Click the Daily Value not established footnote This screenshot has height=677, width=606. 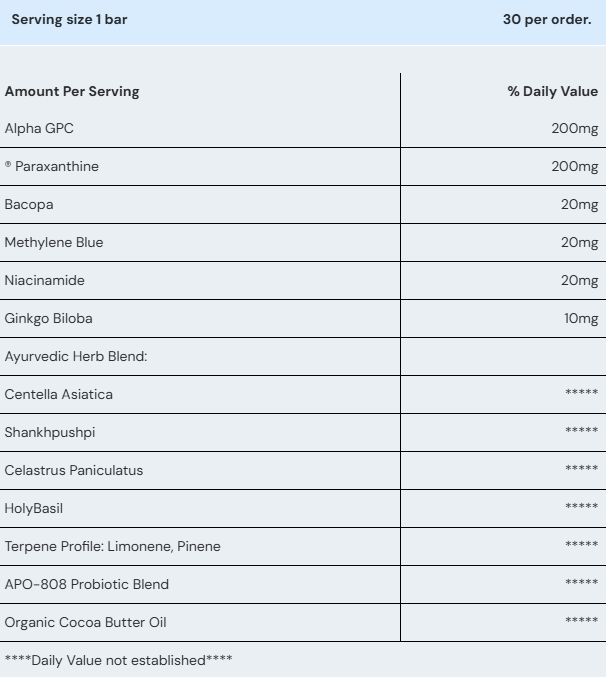coord(119,660)
